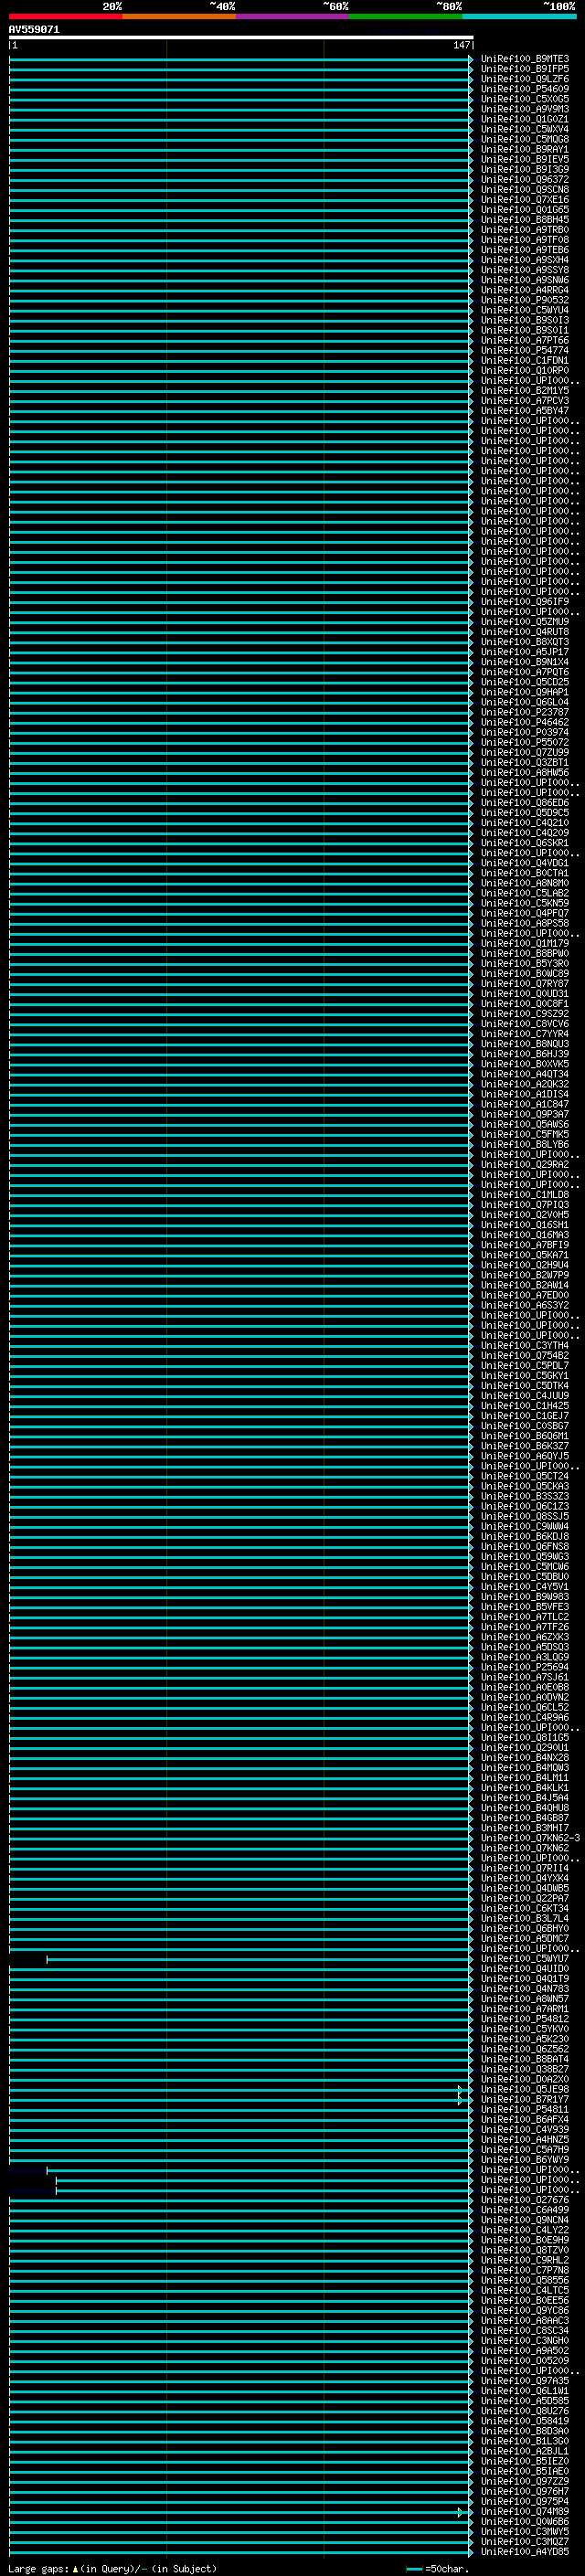Select hit label UniRef100_Q7RY87
This screenshot has height=2576, width=585.
[525, 983]
